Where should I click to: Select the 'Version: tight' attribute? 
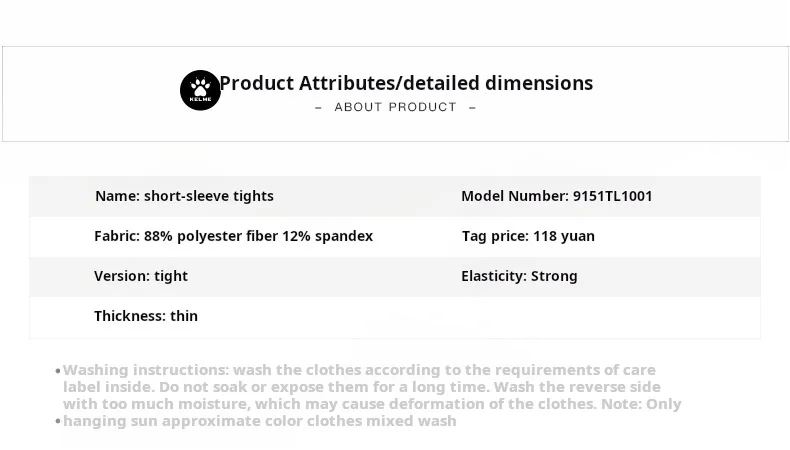coord(141,276)
